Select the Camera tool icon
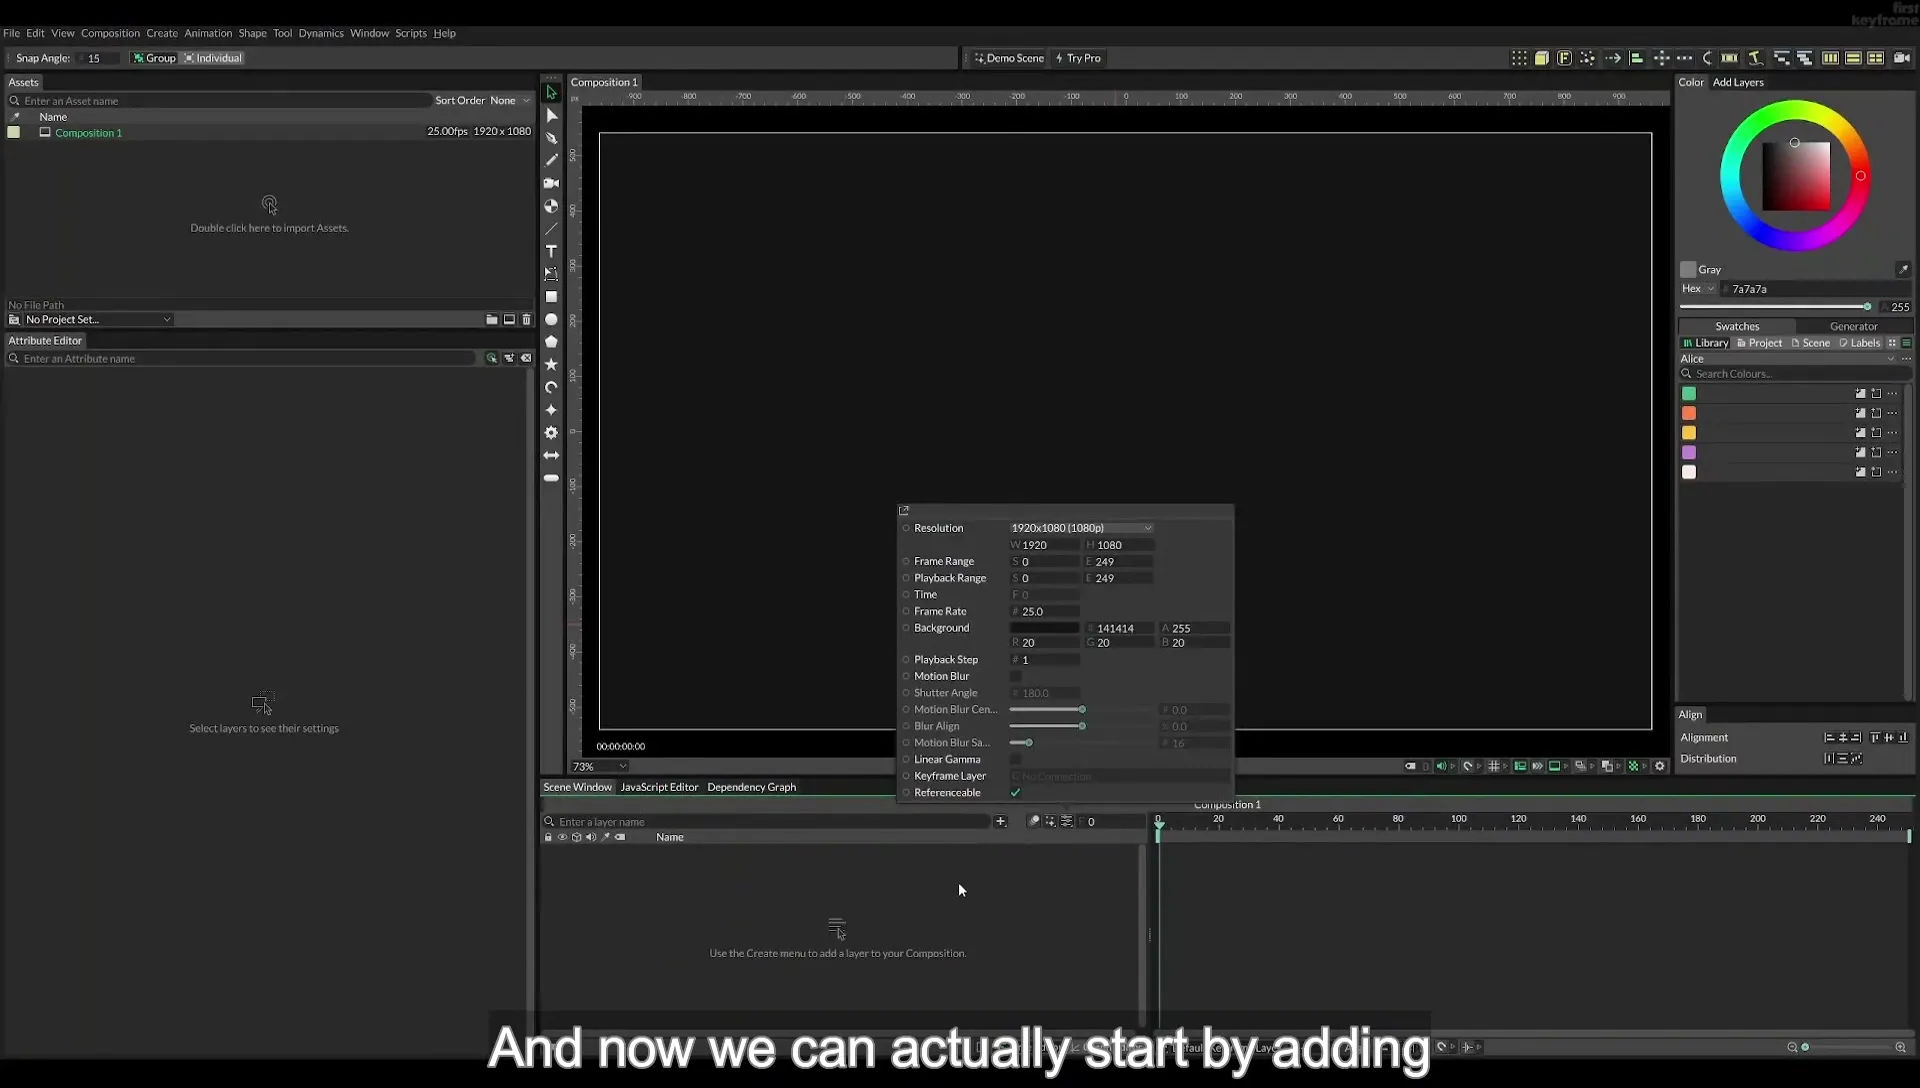 (551, 183)
